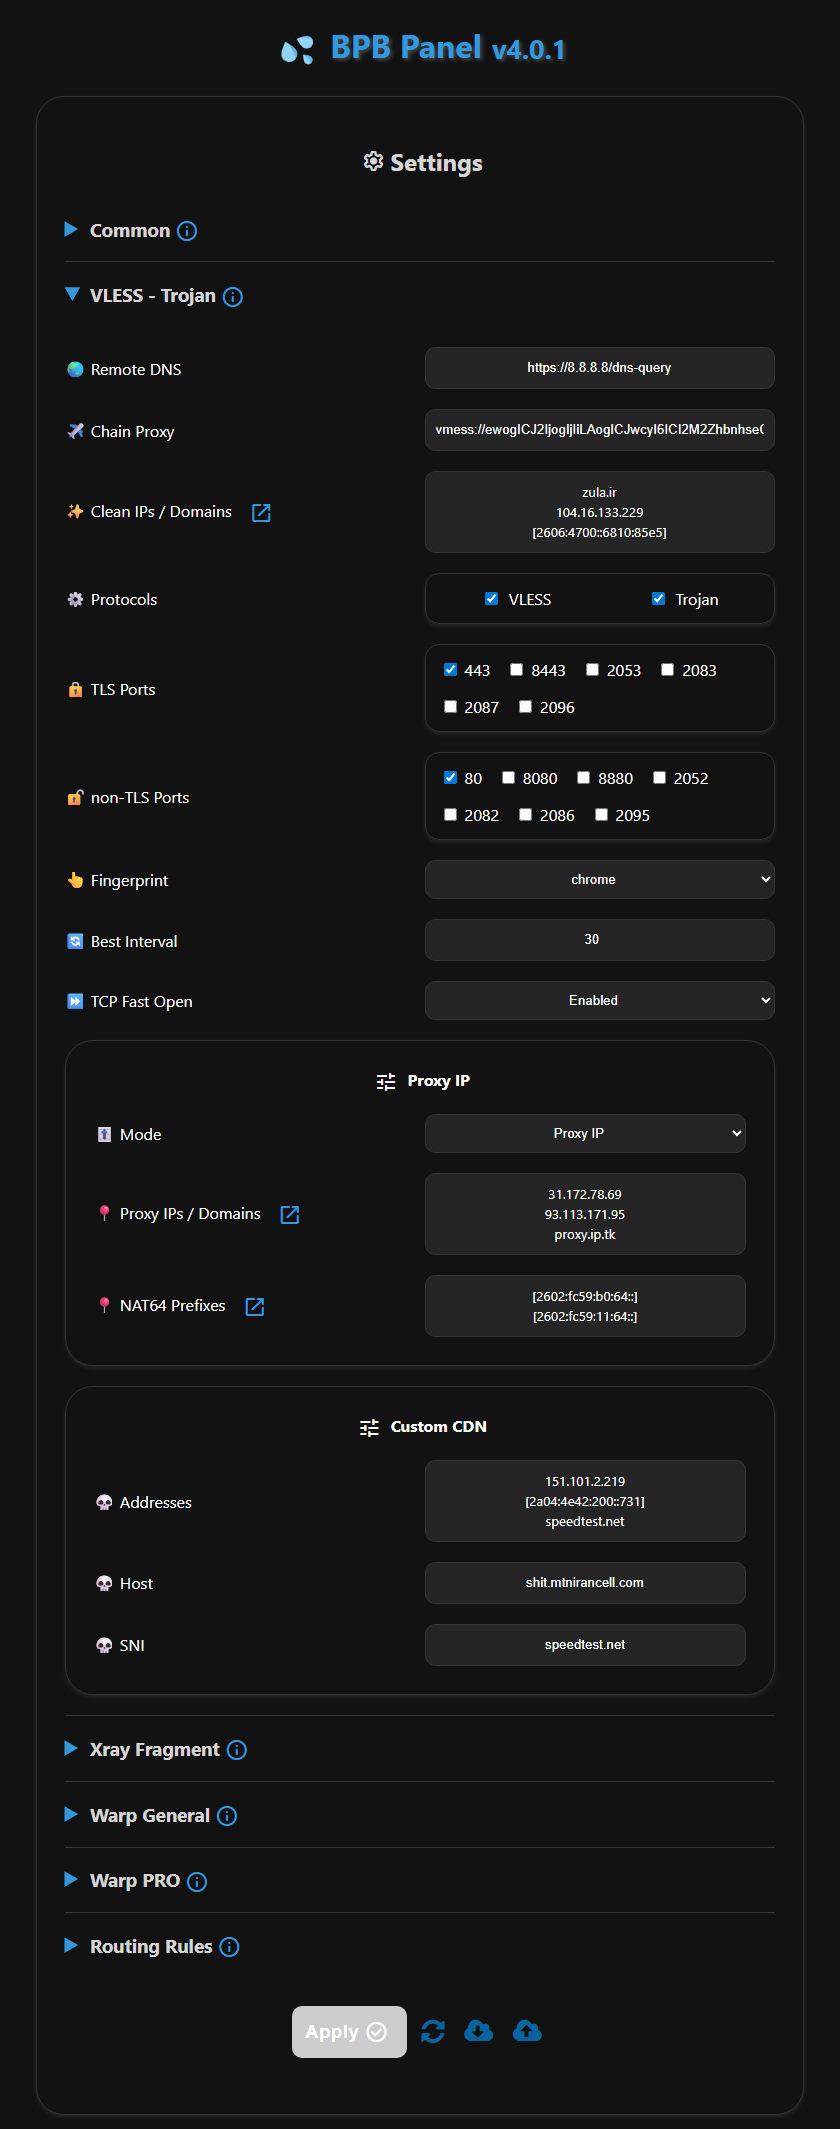Screen dimensions: 840x2129
Task: Click the cloud download icon
Action: pyautogui.click(x=479, y=2031)
